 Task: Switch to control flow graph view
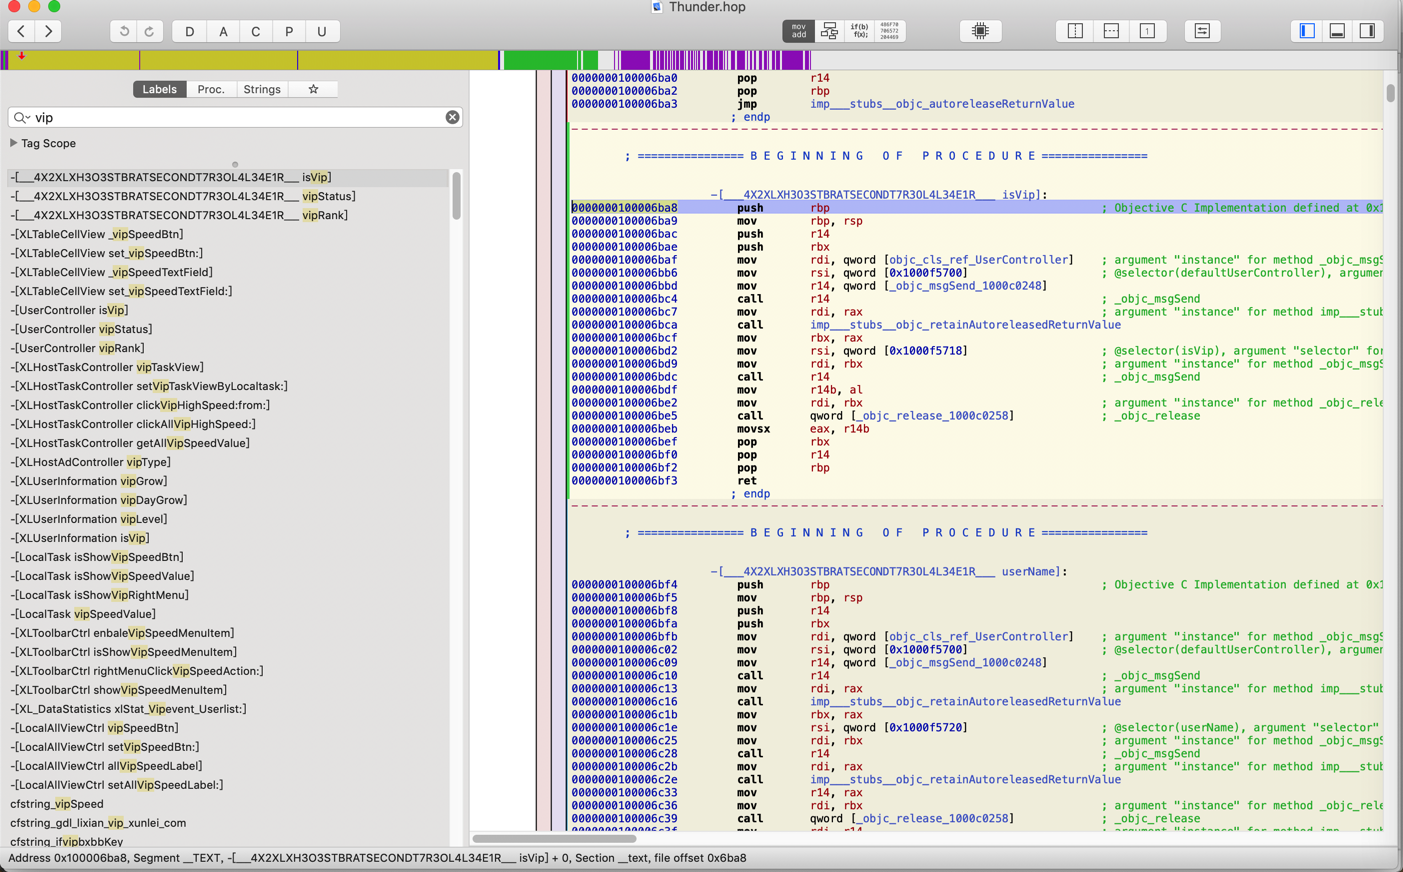[x=829, y=32]
